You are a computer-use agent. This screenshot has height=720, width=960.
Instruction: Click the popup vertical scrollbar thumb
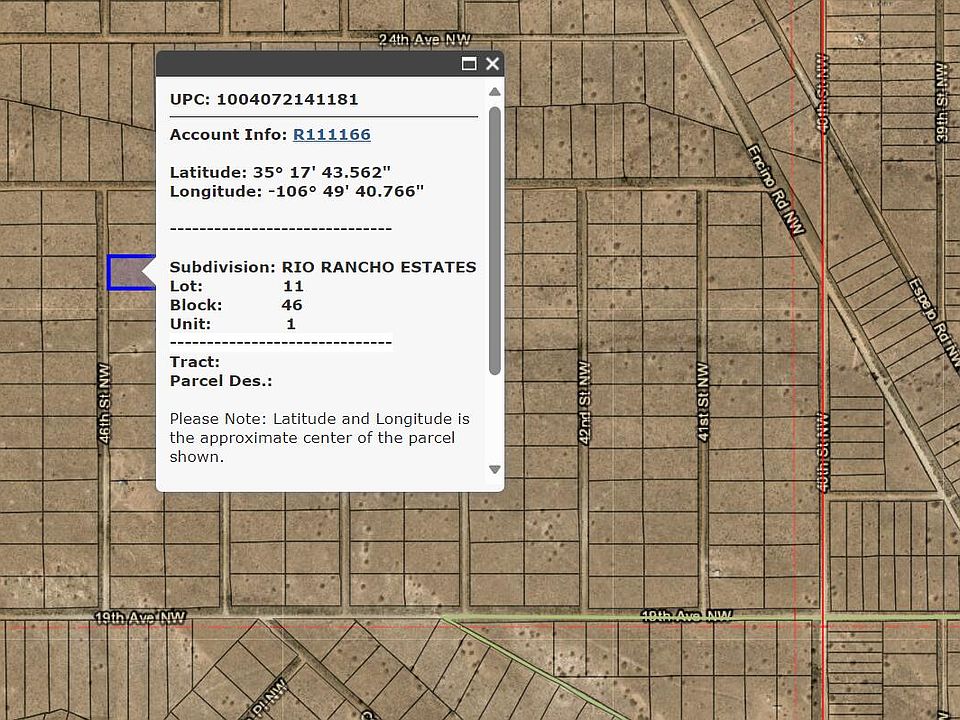click(x=495, y=240)
